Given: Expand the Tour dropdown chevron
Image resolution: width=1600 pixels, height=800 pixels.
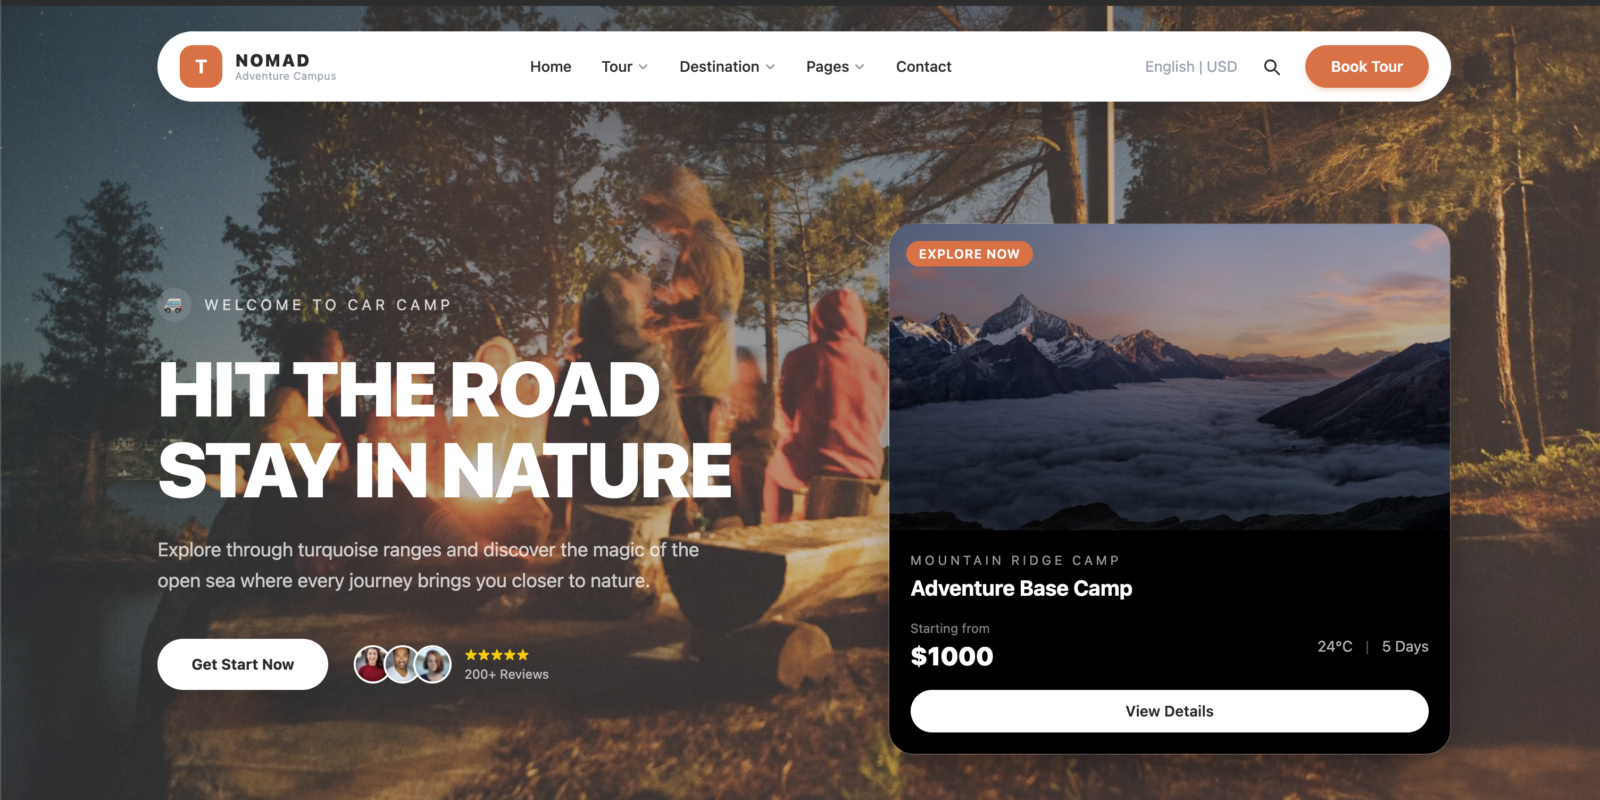Looking at the screenshot, I should 643,67.
